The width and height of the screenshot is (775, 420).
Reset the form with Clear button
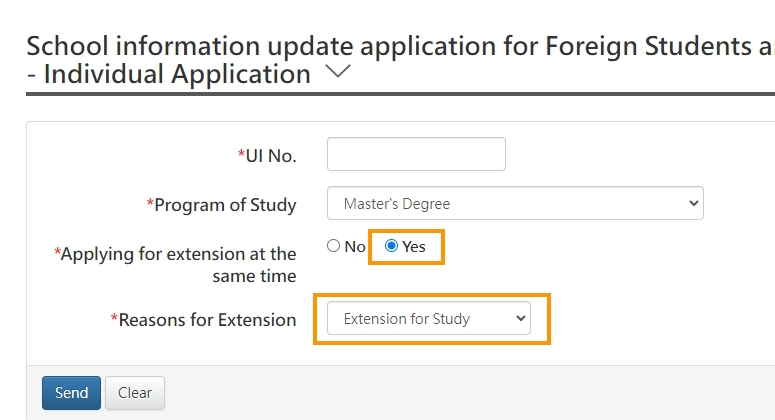click(x=135, y=393)
